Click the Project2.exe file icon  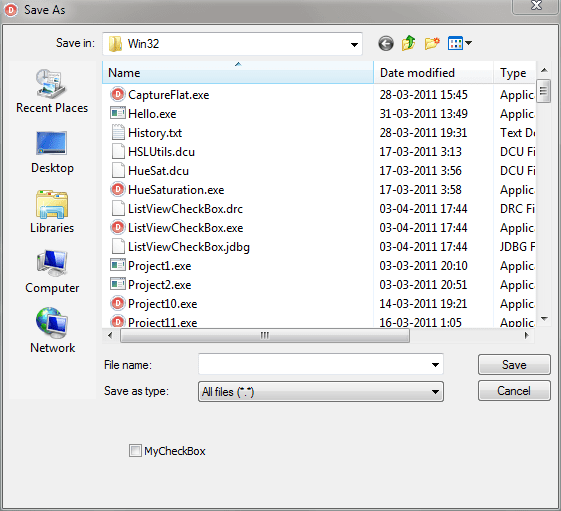(x=118, y=284)
